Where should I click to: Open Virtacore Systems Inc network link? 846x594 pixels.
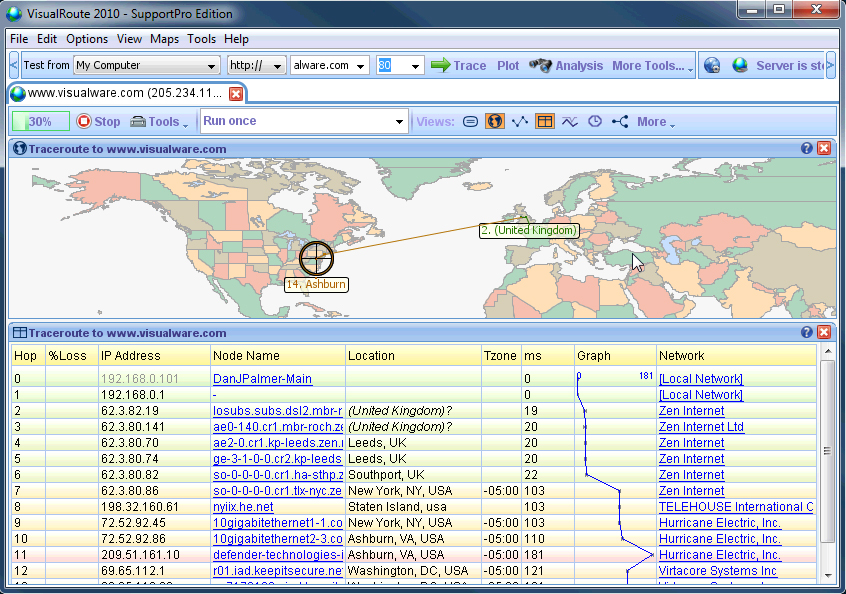[718, 571]
